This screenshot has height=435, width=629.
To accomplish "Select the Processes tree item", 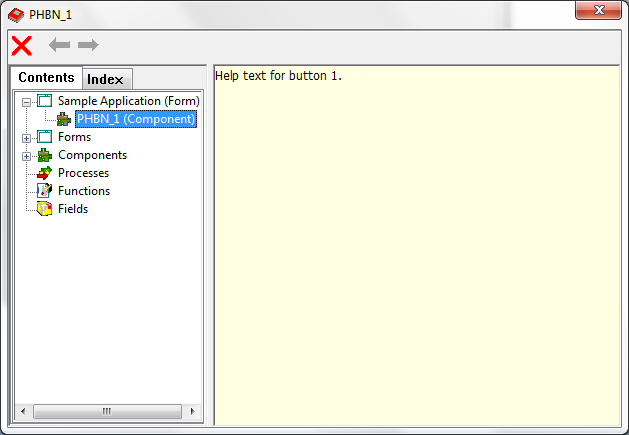I will tap(83, 173).
